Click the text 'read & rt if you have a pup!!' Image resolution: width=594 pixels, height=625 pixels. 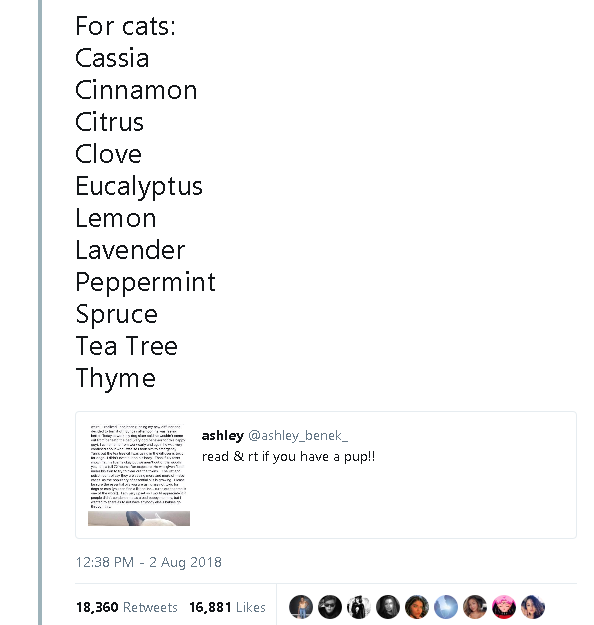coord(288,456)
